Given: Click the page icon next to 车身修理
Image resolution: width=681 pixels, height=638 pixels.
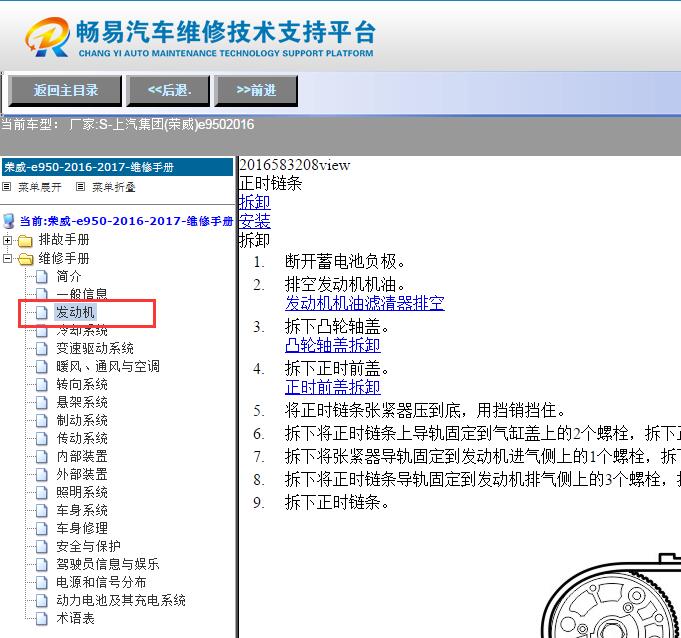Looking at the screenshot, I should click(x=42, y=529).
